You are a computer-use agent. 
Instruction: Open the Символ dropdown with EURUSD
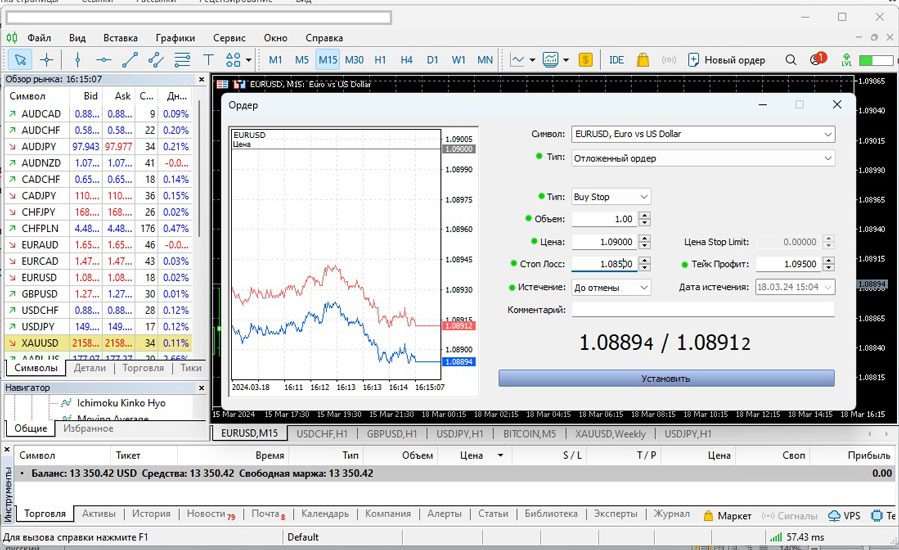702,134
